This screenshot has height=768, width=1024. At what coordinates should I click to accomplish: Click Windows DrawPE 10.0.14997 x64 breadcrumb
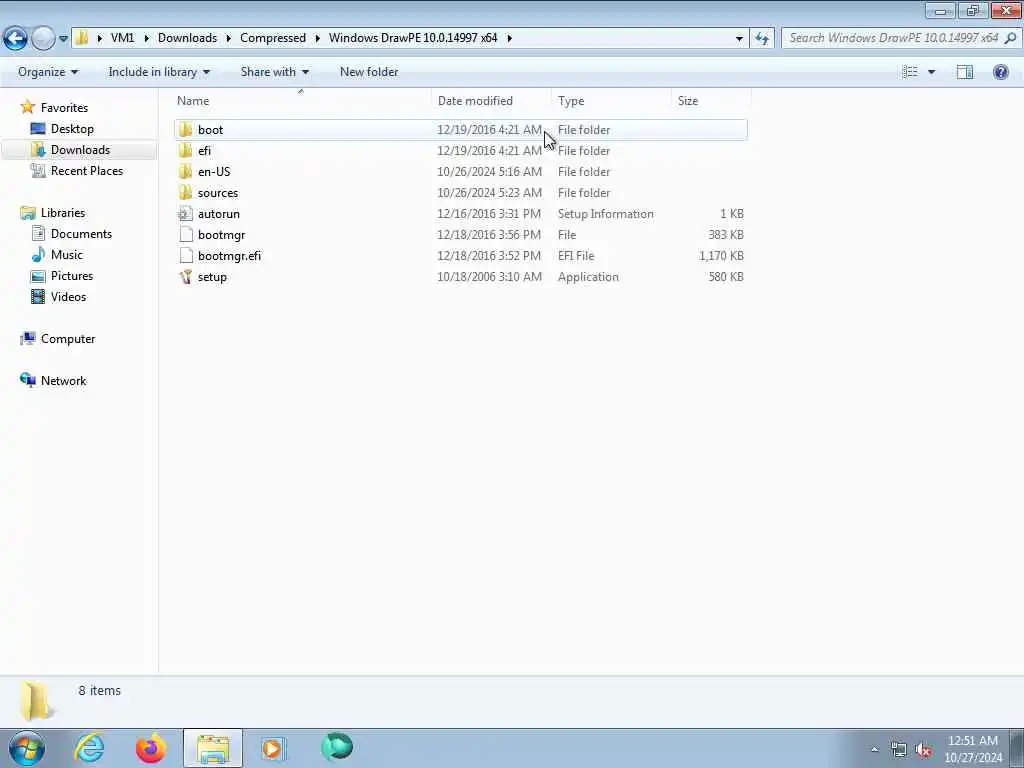413,38
